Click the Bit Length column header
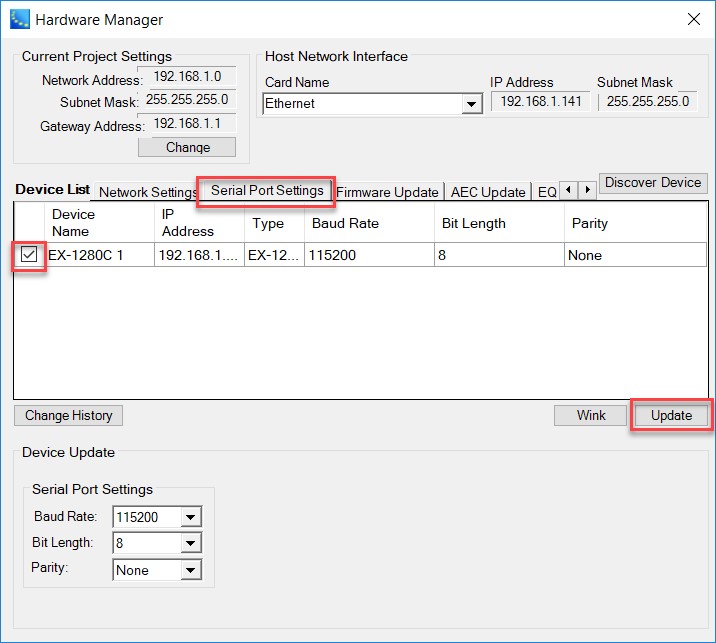Screen dimensions: 716x643 pos(499,223)
